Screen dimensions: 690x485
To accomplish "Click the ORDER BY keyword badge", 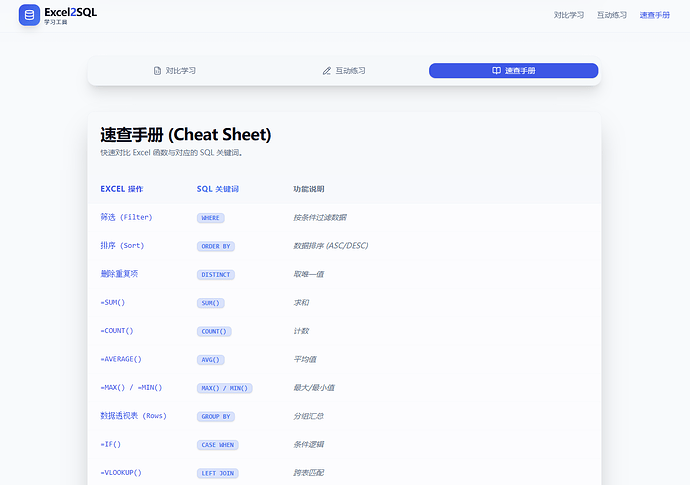I will [x=216, y=246].
